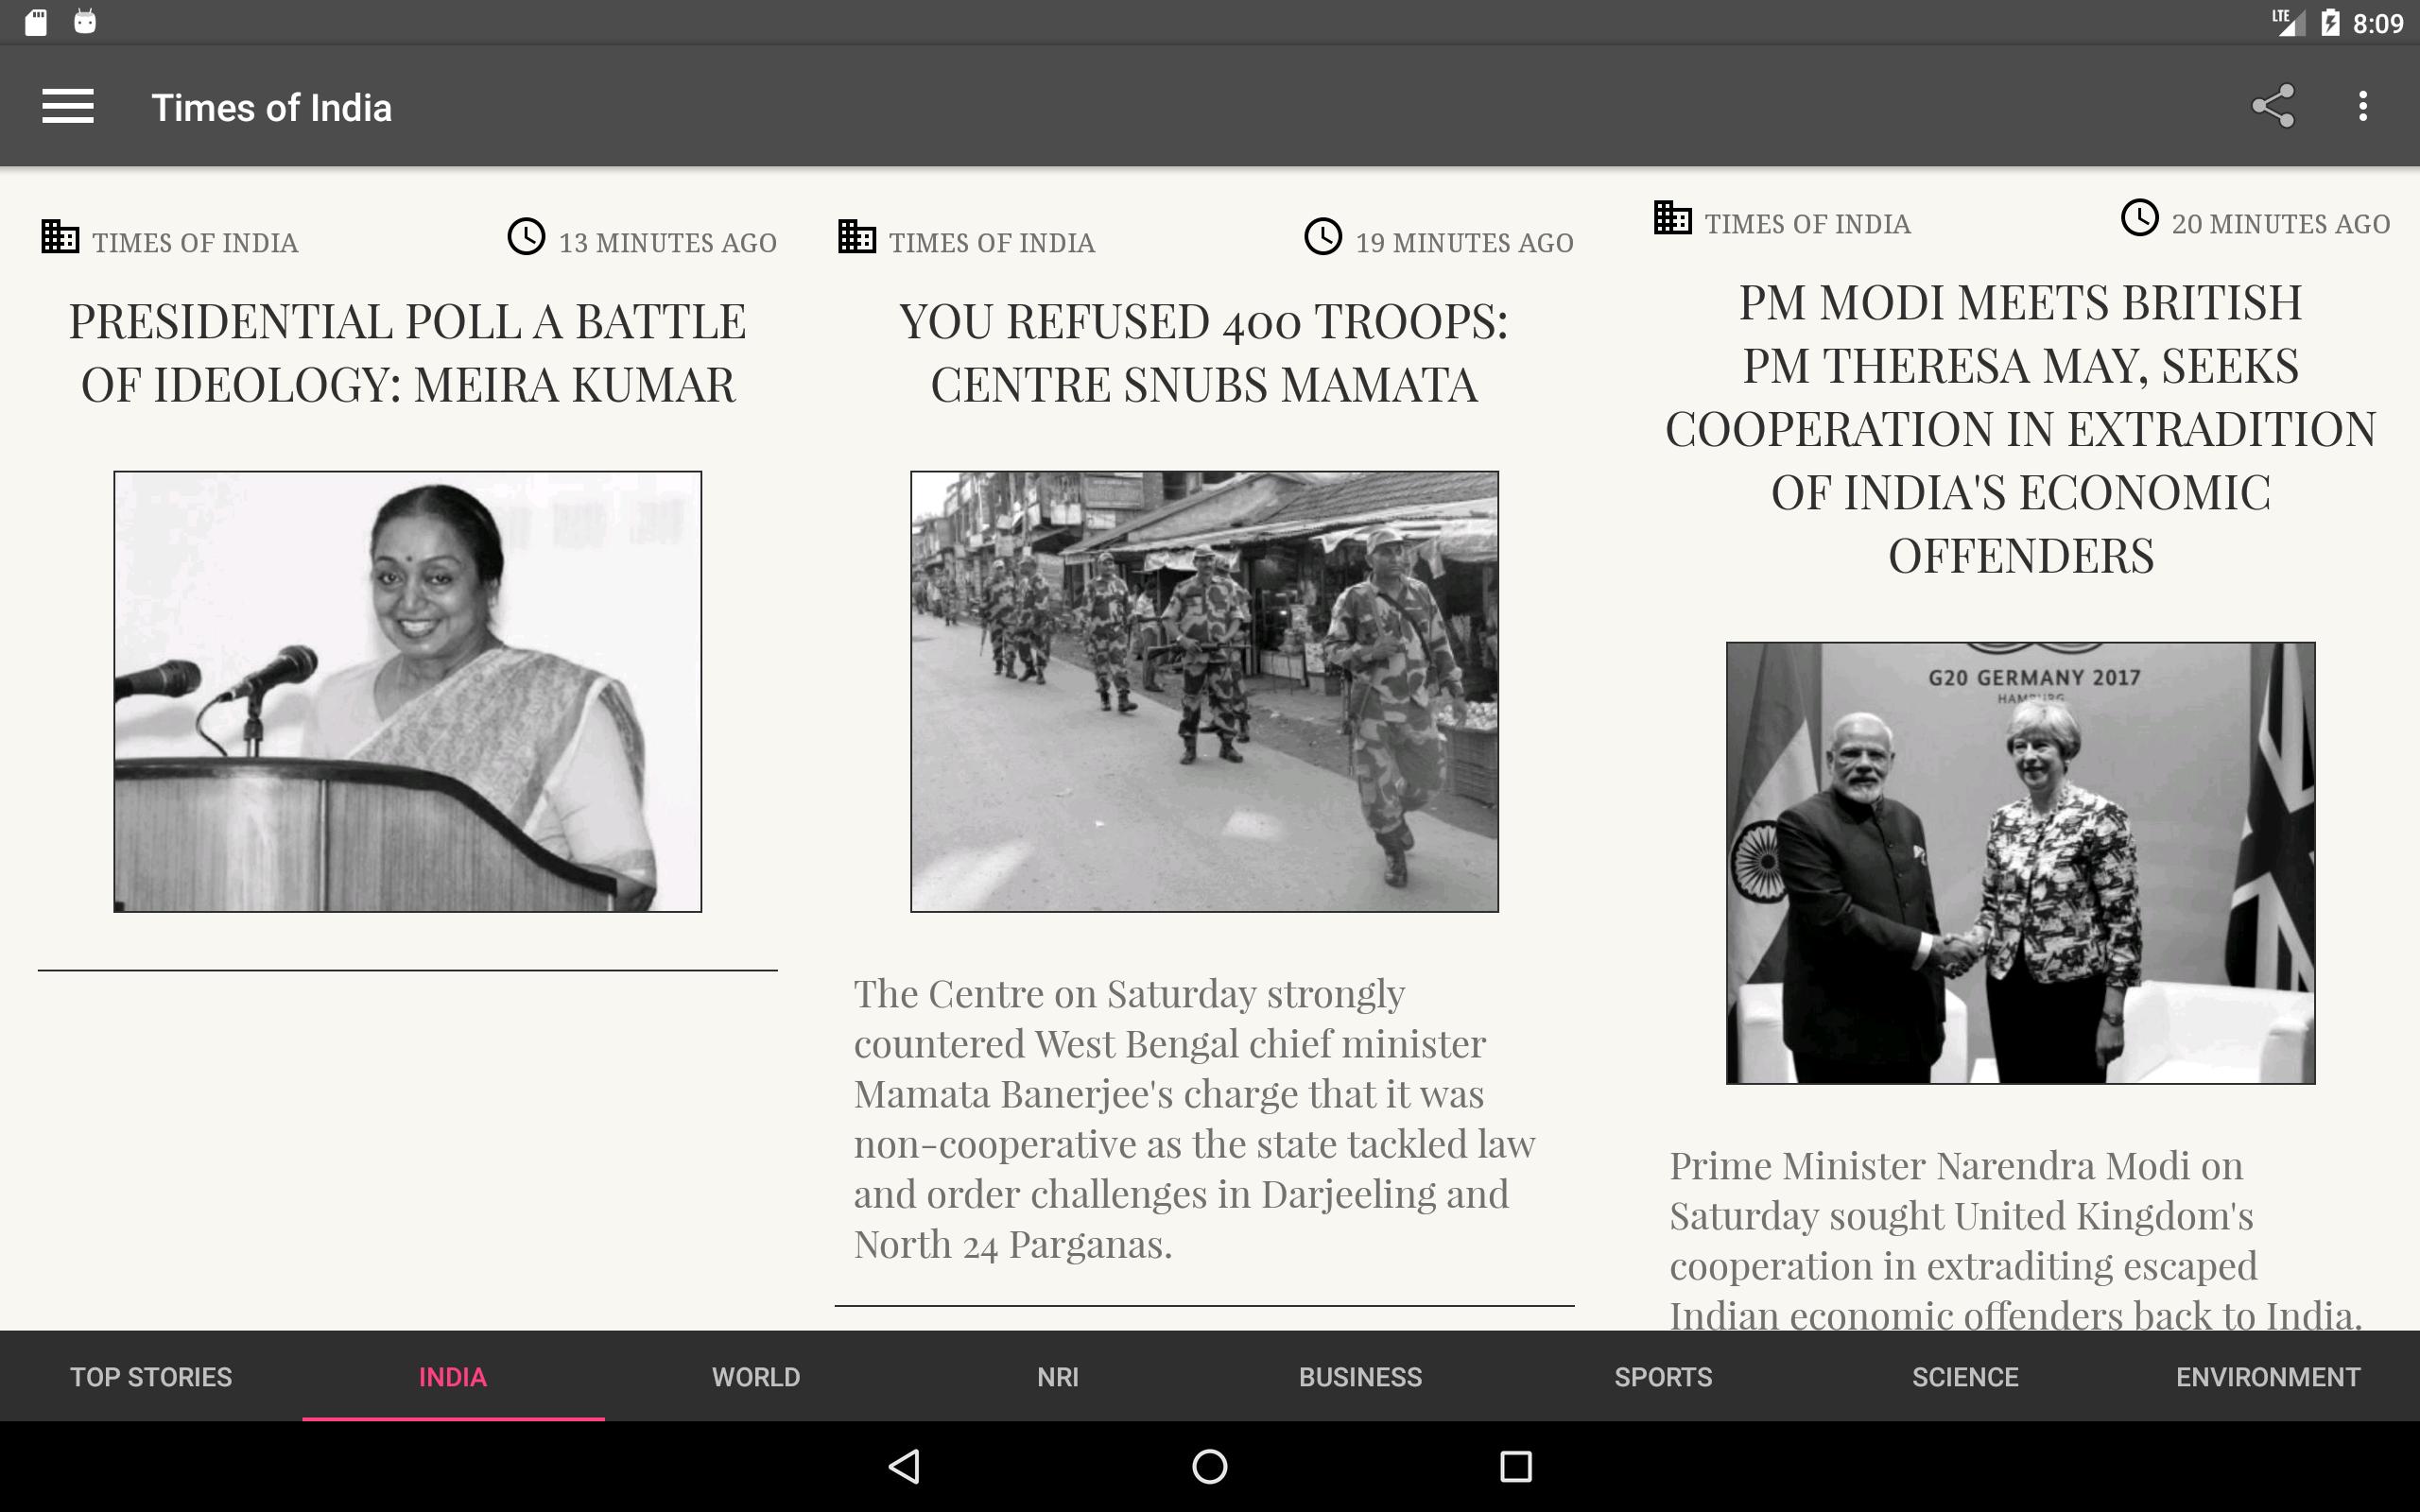
Task: Tap summary starting 'The Centre on Saturday strongly'
Action: coord(1194,1119)
